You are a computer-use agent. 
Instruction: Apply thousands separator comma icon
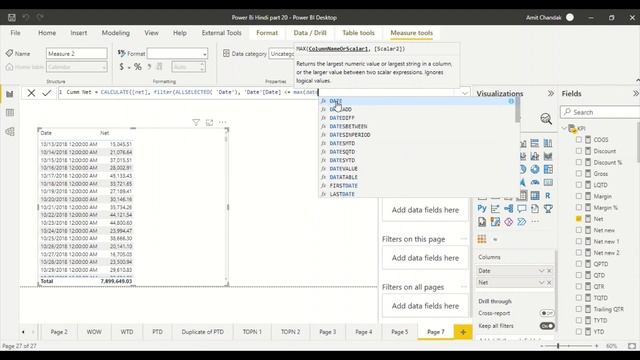point(149,67)
